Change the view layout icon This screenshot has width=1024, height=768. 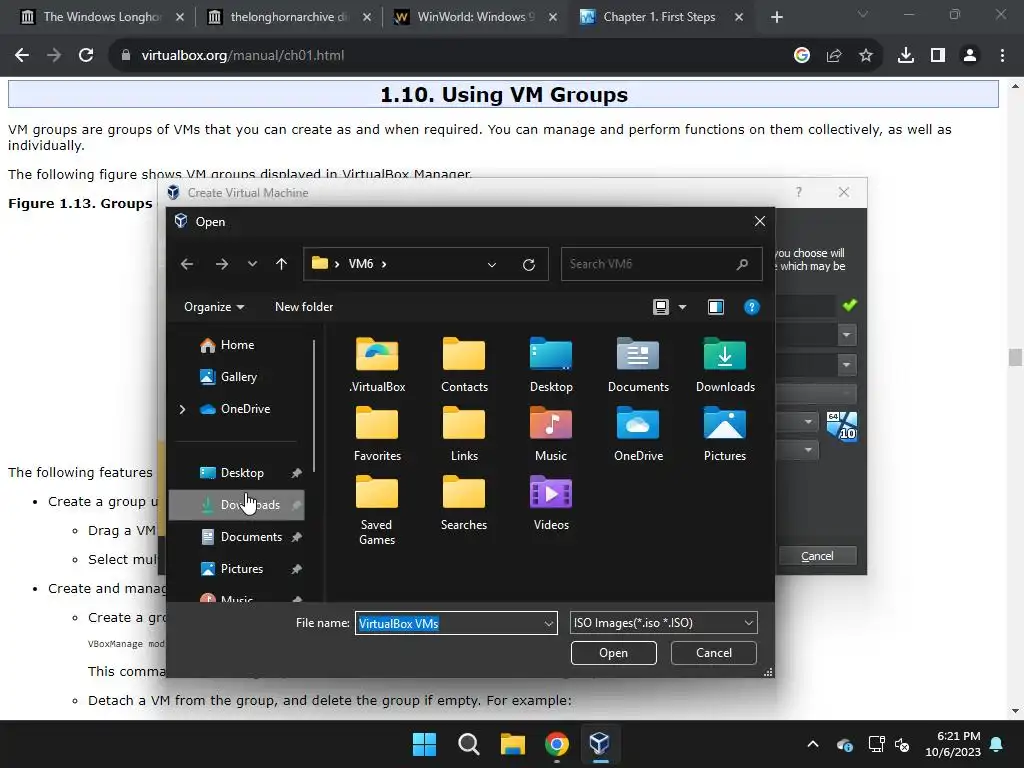point(661,307)
